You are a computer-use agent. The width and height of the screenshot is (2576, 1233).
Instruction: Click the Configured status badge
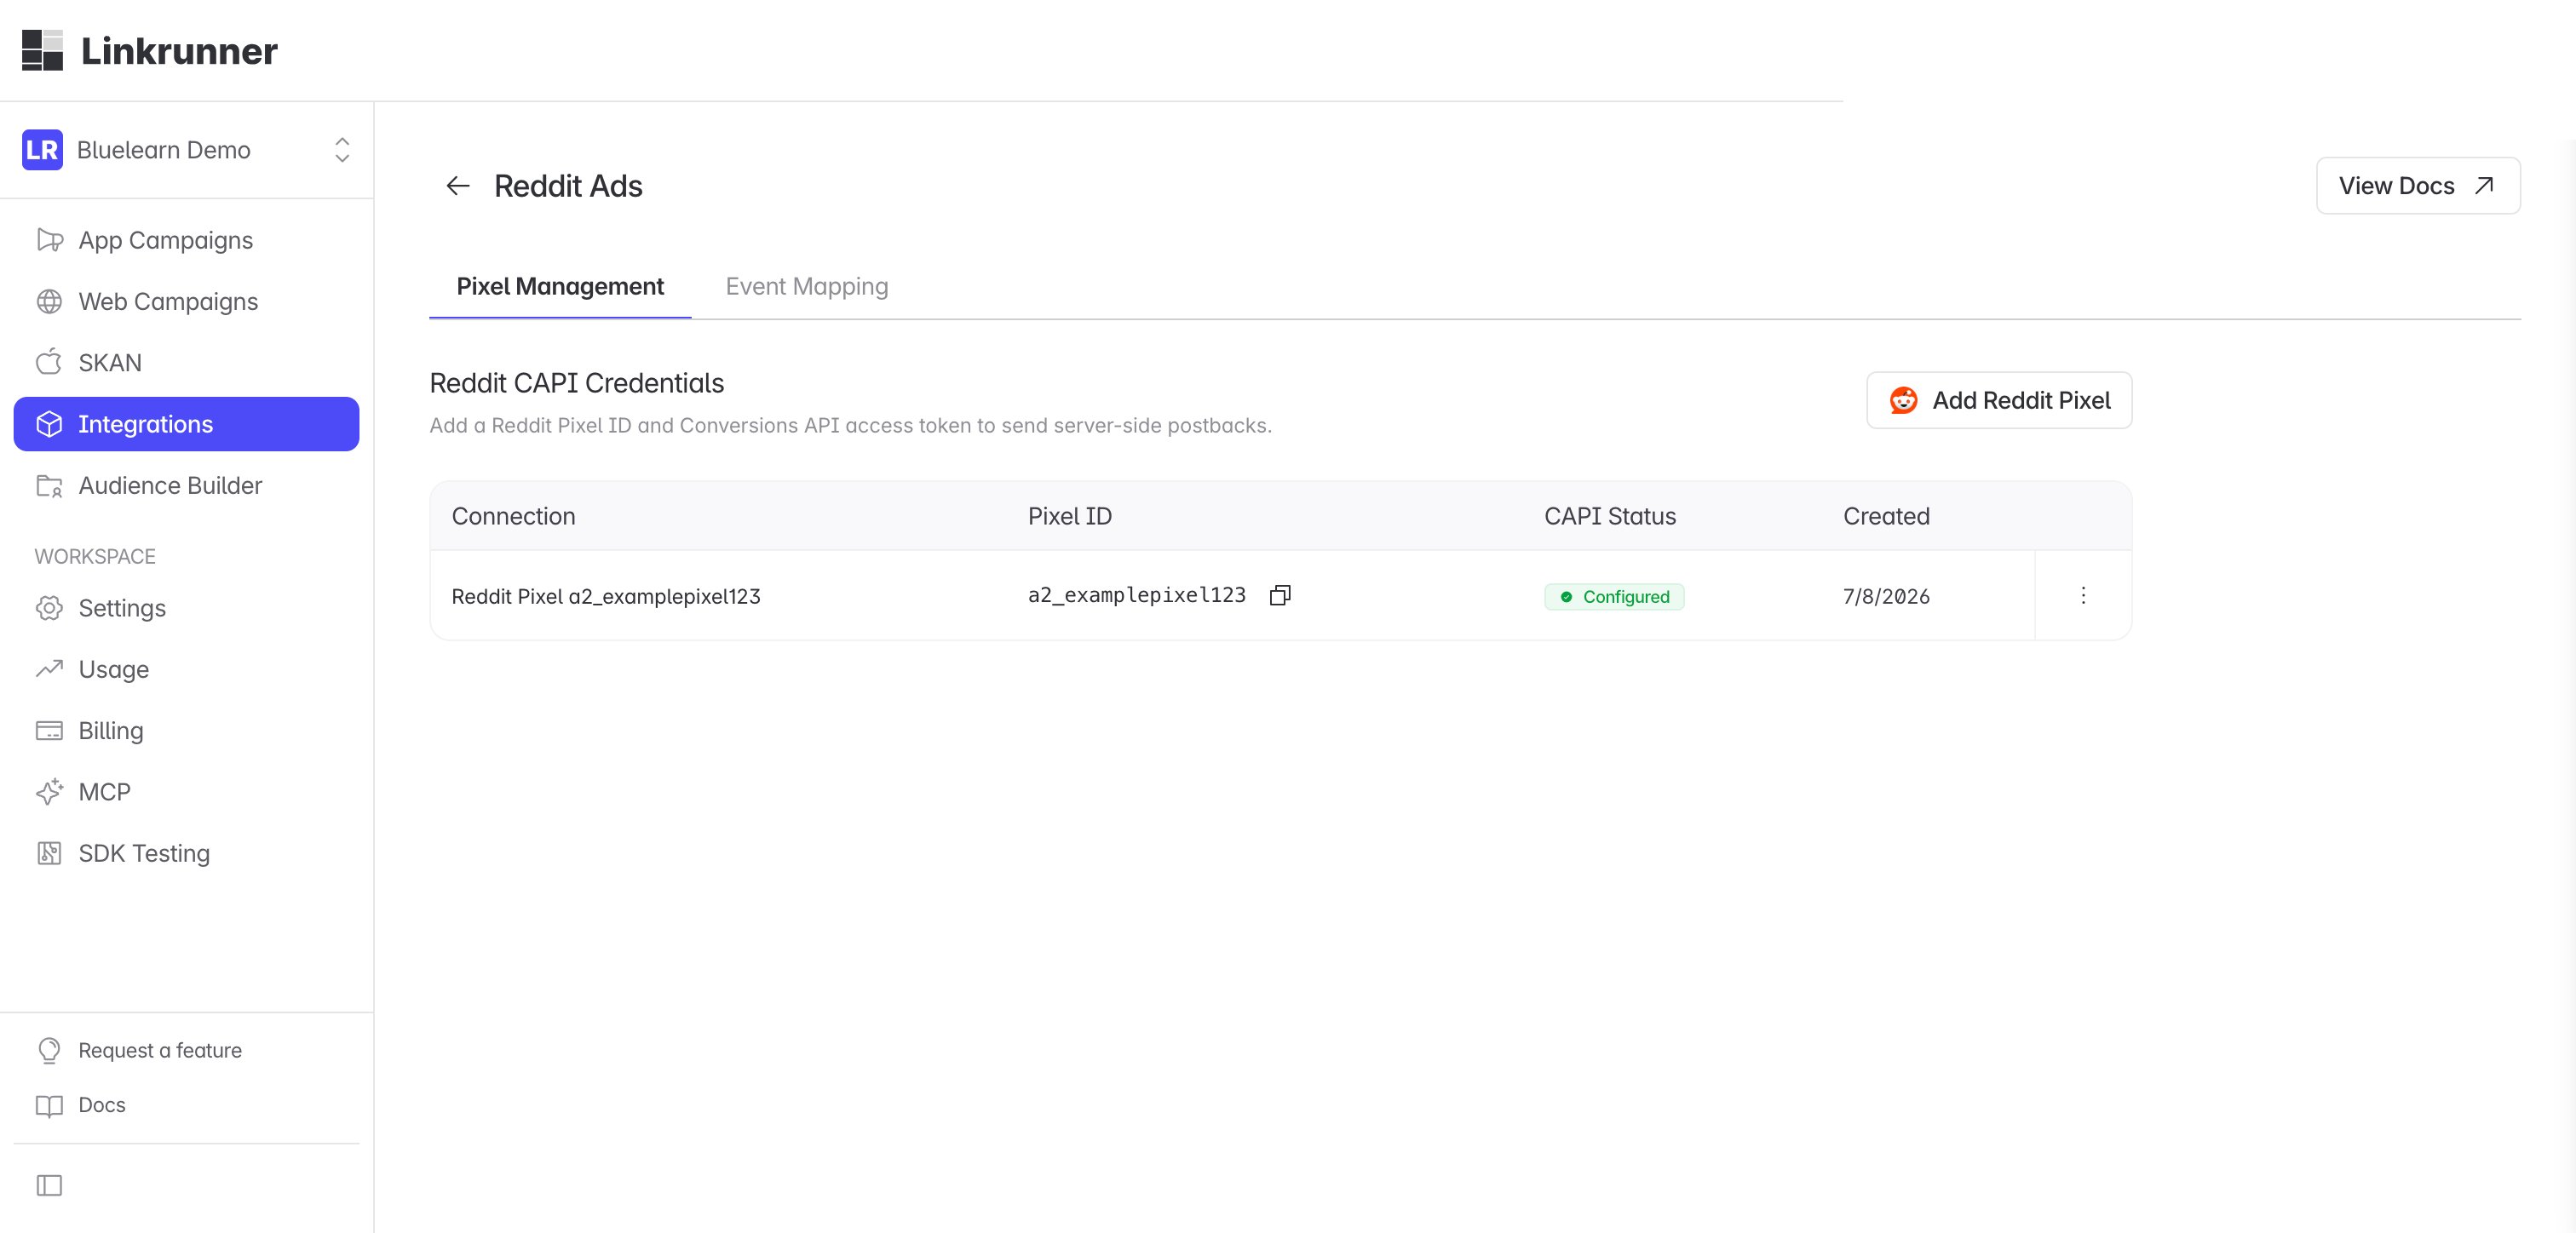1614,597
